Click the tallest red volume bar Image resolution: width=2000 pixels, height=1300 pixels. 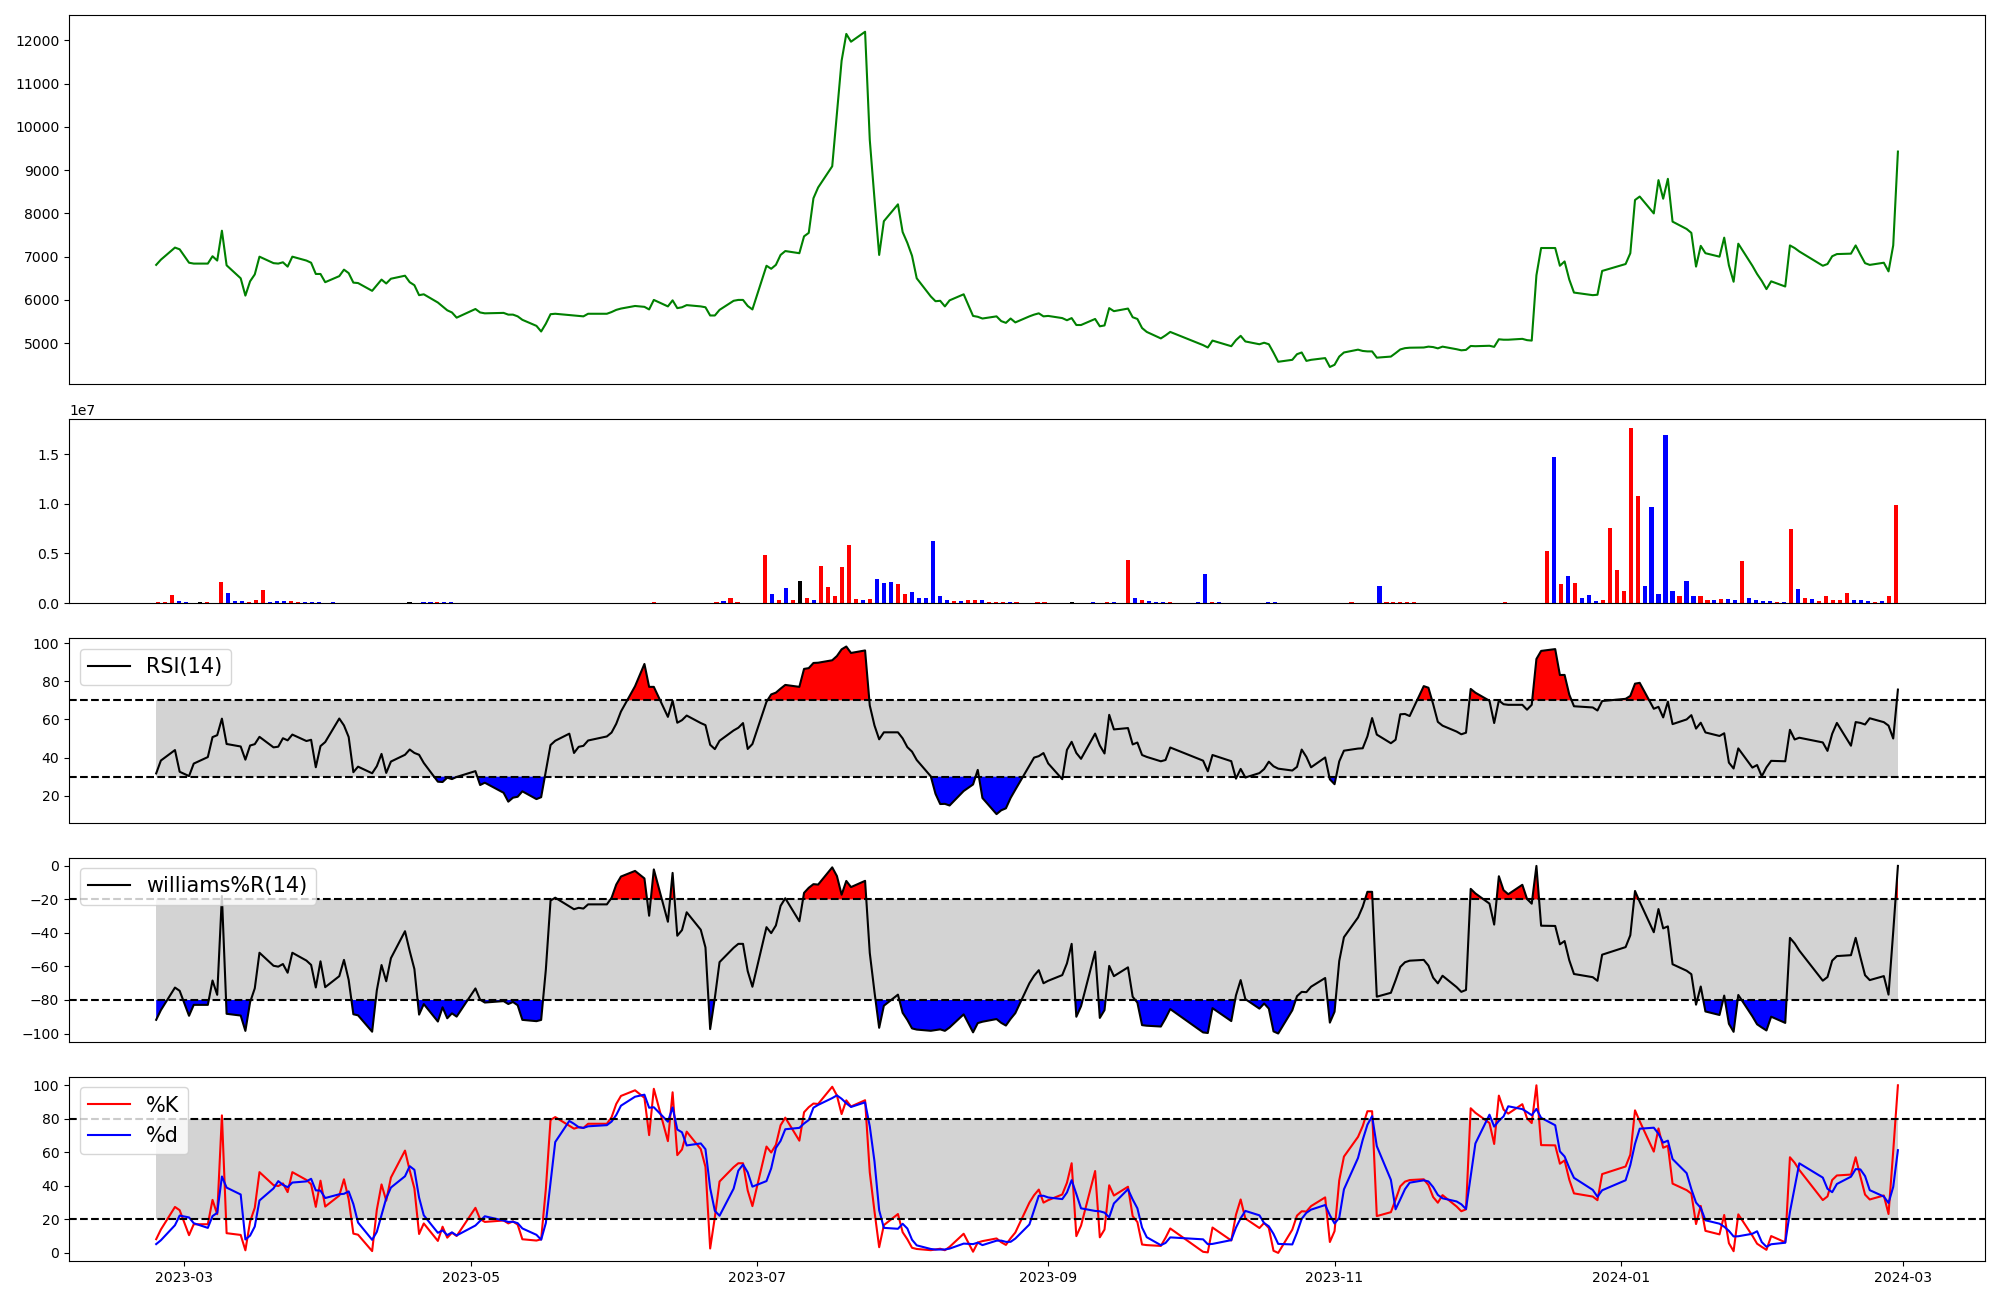(1631, 515)
